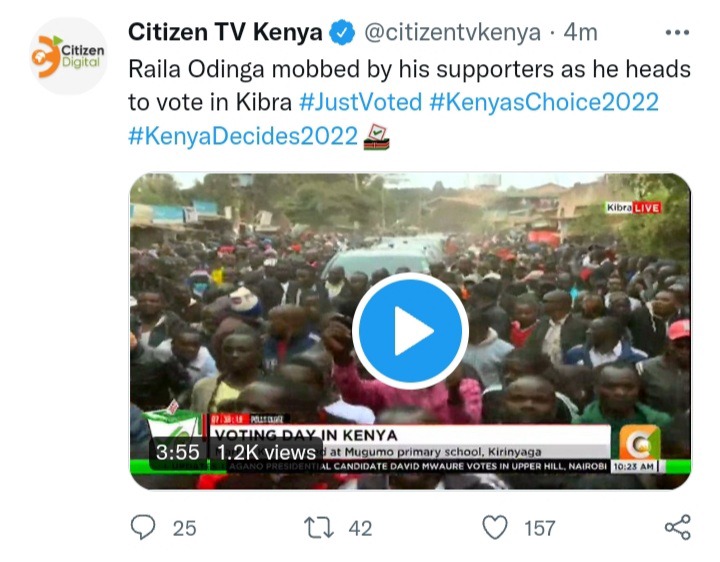The width and height of the screenshot is (720, 562).
Task: Open the #KenyasChoice2022 hashtag link
Action: 544,102
